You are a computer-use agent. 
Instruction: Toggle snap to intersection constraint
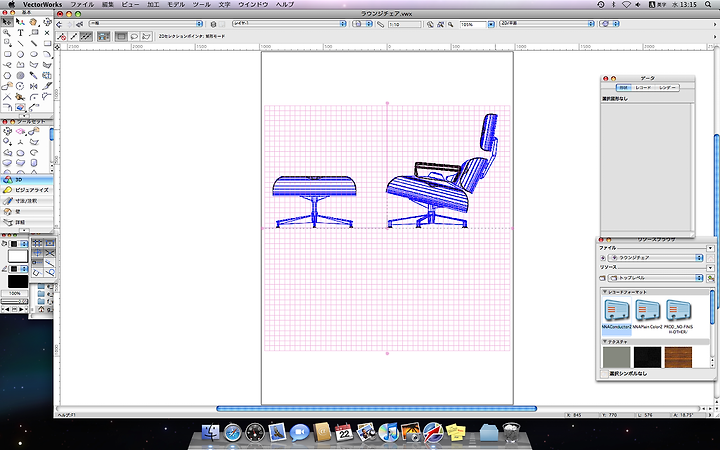(x=50, y=253)
